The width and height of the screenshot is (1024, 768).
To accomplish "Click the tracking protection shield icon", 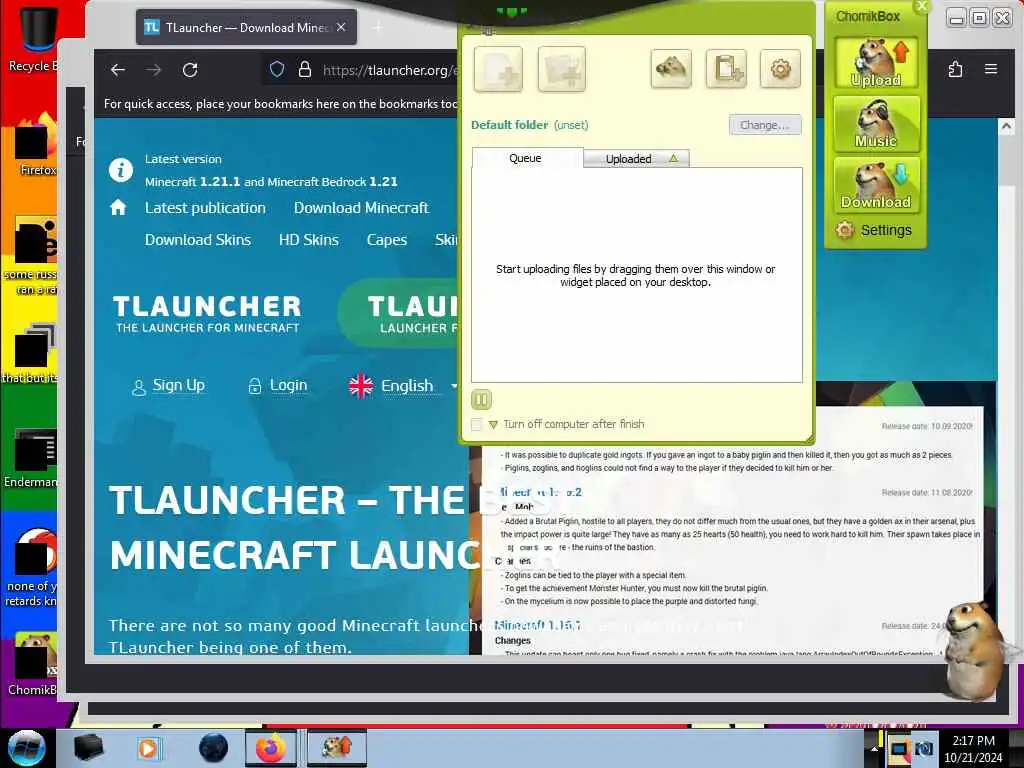I will pos(277,70).
